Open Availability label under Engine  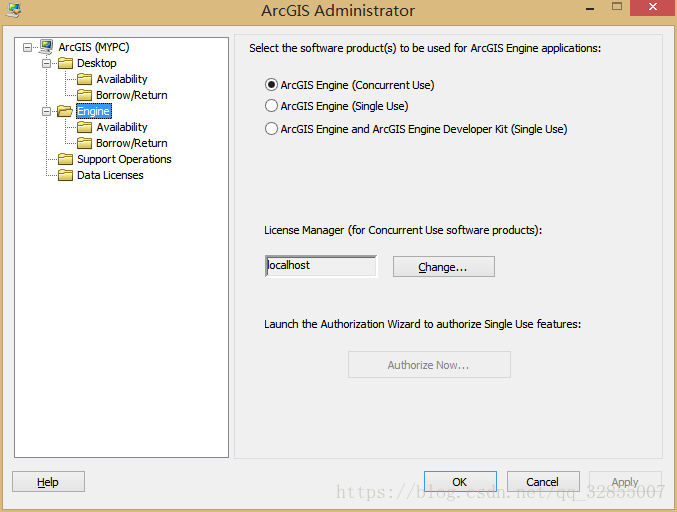point(122,127)
